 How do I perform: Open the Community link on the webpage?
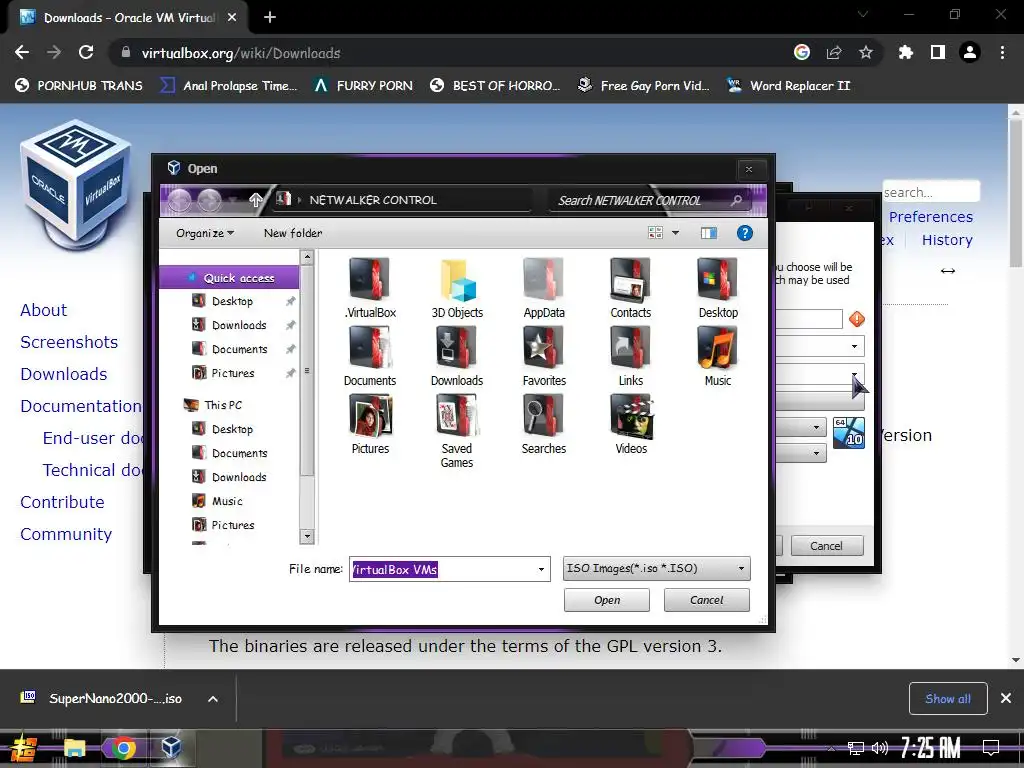click(x=66, y=534)
